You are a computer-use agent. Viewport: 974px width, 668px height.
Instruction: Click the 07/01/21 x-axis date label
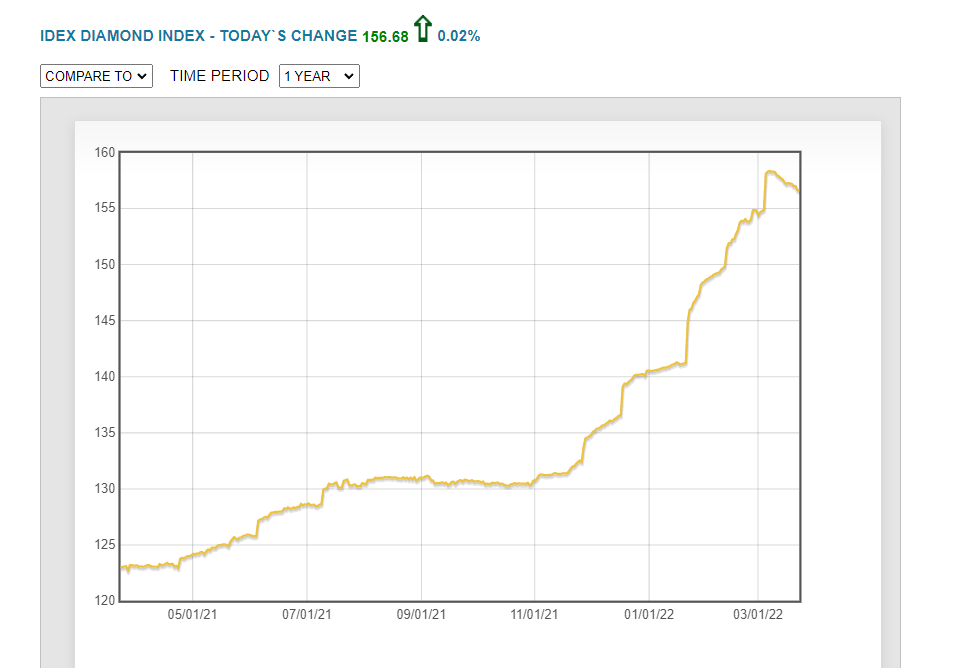pos(307,615)
